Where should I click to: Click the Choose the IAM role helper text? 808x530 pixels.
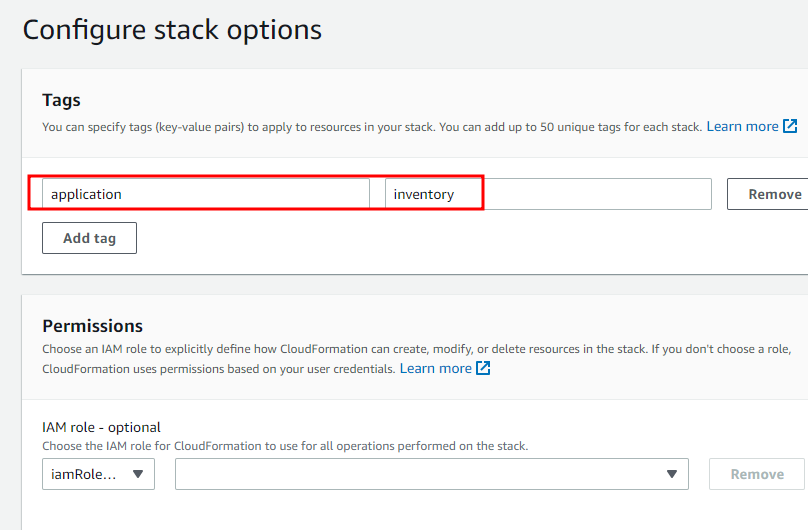[284, 446]
